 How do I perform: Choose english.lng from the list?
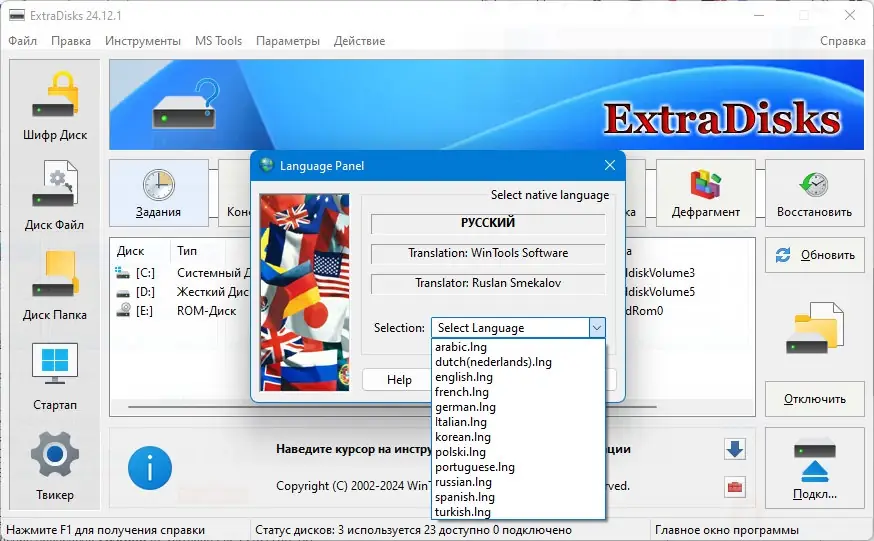point(518,377)
